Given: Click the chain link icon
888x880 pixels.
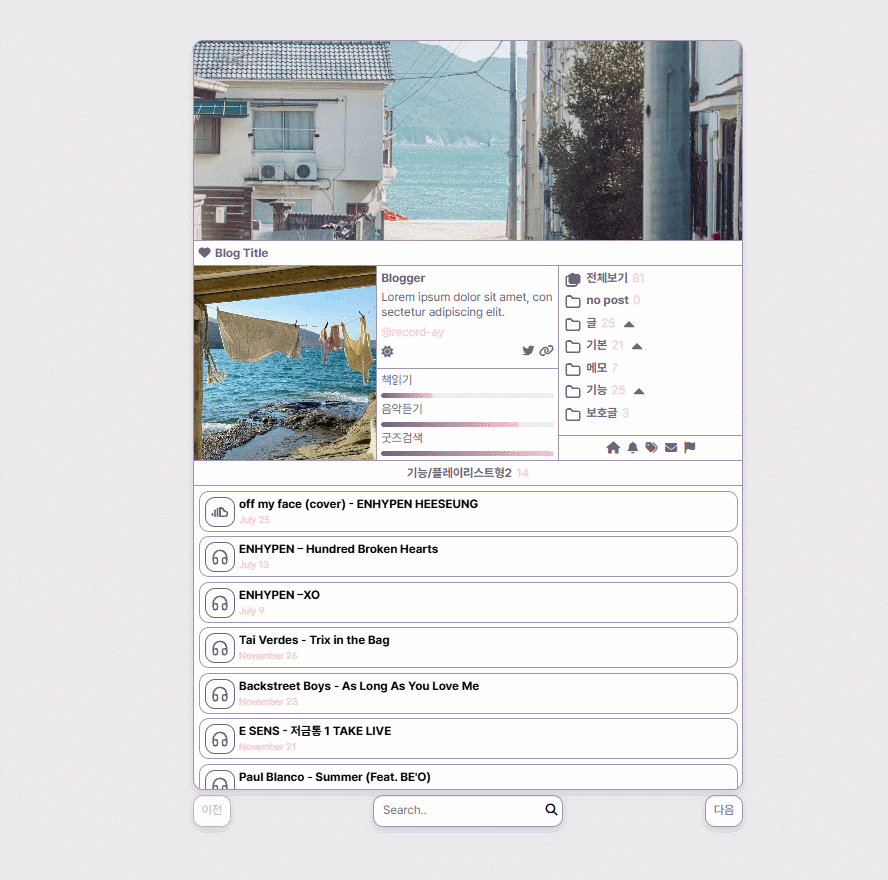Looking at the screenshot, I should [546, 351].
